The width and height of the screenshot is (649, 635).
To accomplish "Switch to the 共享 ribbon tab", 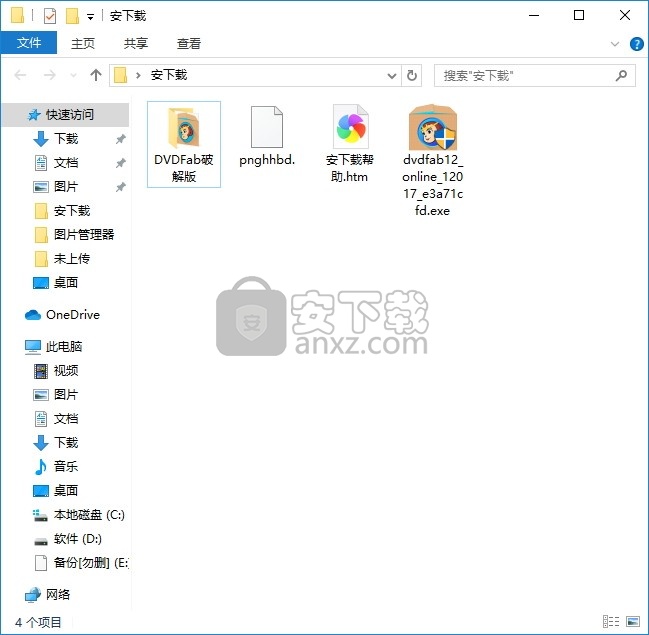I will (x=136, y=43).
